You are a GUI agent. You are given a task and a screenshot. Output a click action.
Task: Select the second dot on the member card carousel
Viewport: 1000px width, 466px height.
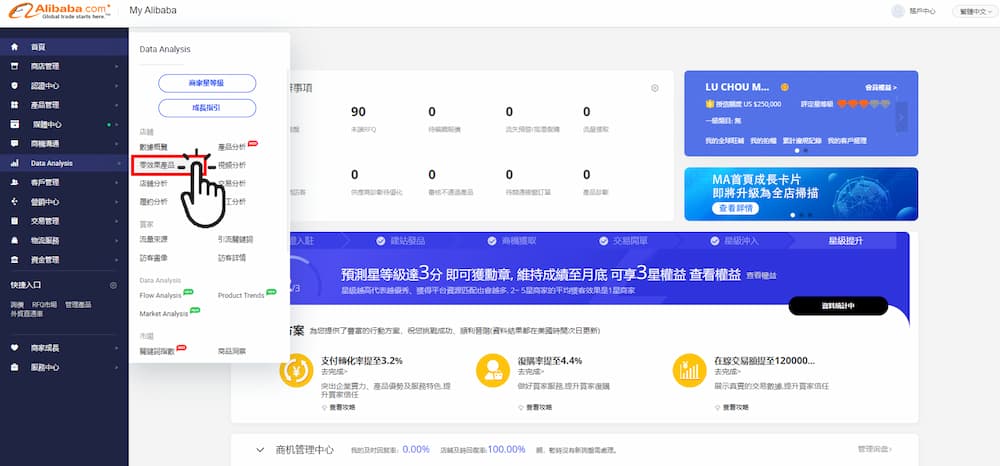click(805, 151)
